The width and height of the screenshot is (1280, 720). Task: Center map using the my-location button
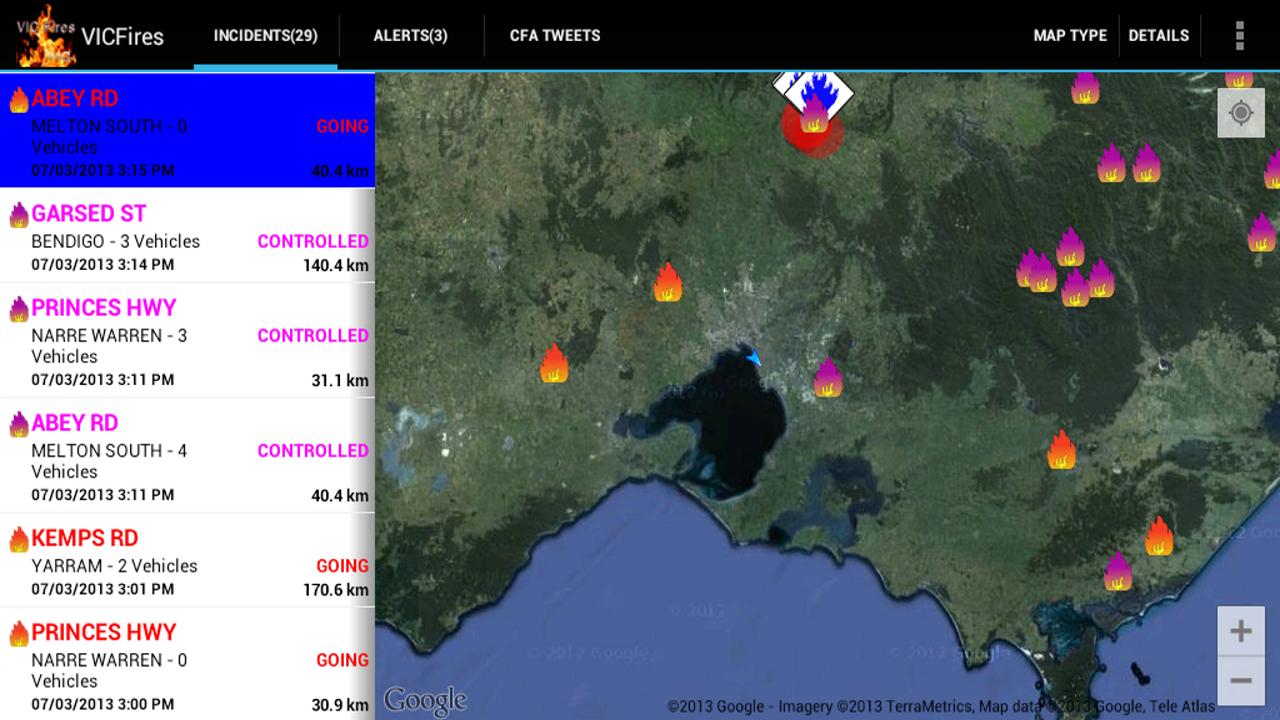coord(1241,113)
